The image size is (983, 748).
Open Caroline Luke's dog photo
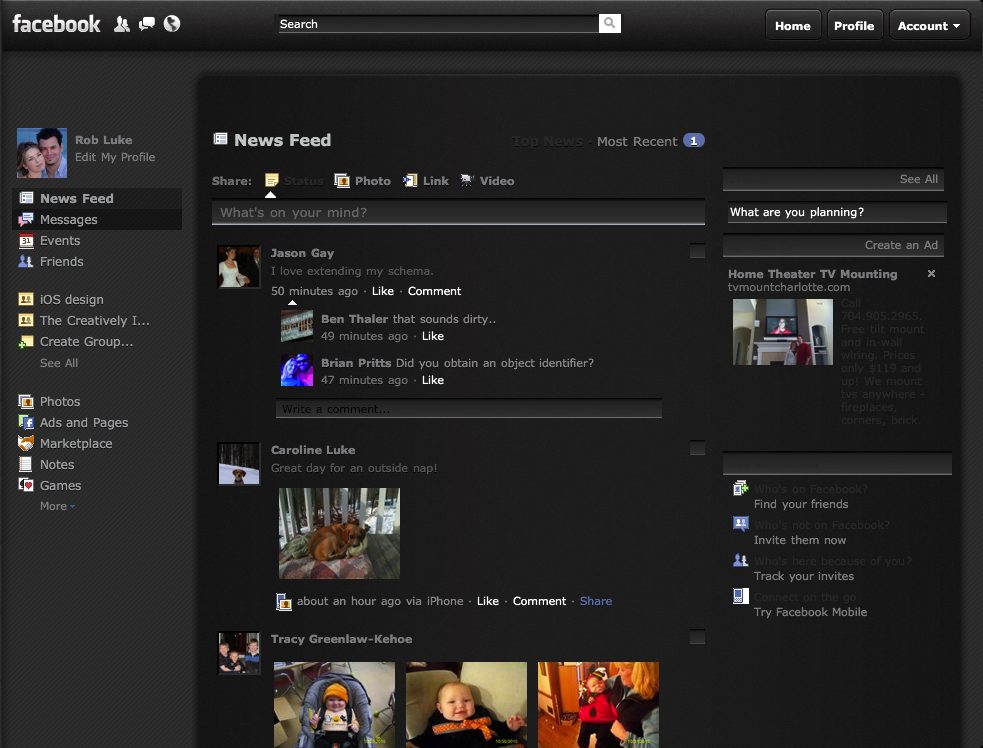click(x=339, y=533)
